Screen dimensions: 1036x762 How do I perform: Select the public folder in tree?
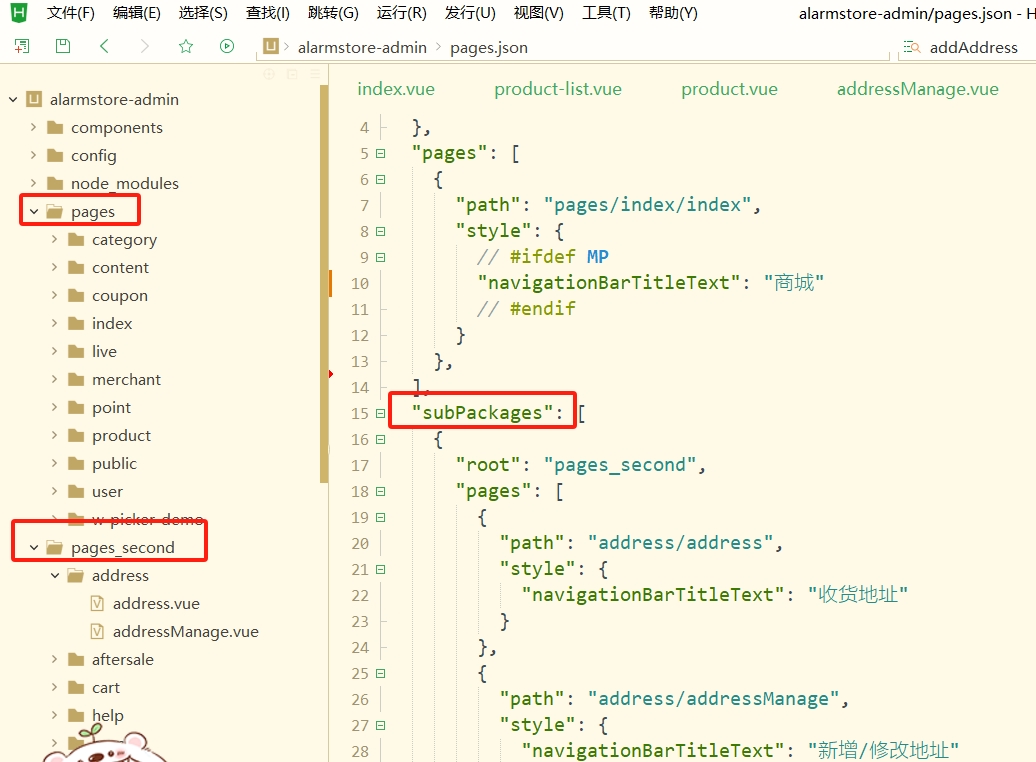tap(114, 463)
